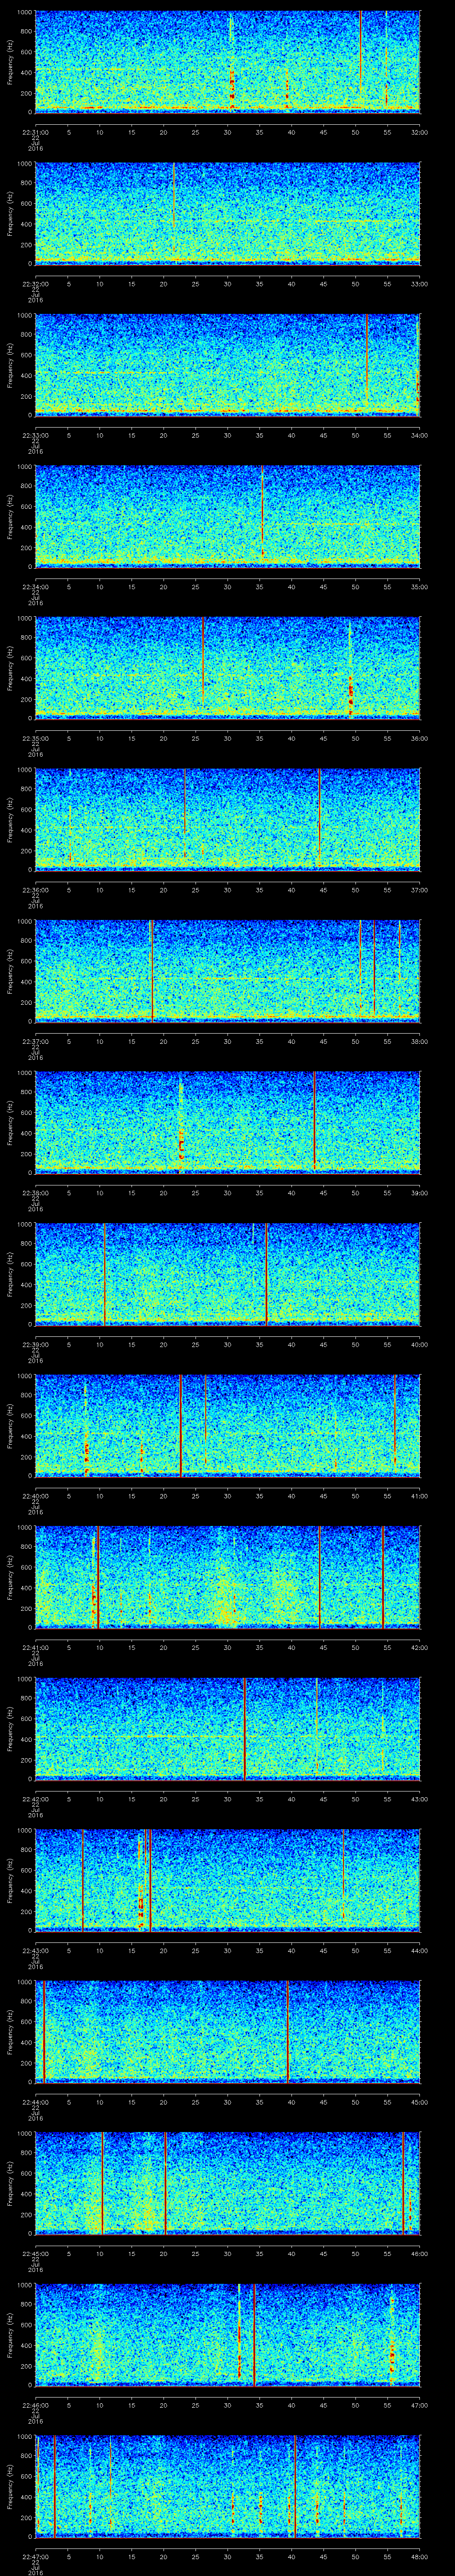The image size is (455, 2576).
Task: Select the spectrogram panel starting at 22:47:00
Action: (228, 2485)
